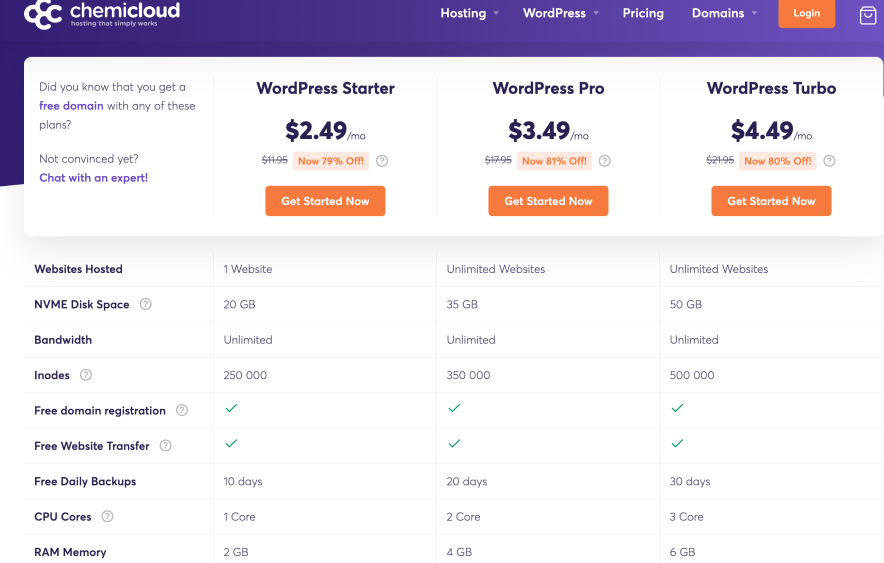Select the RAM Memory row label
Viewport: 884px width, 563px height.
70,552
